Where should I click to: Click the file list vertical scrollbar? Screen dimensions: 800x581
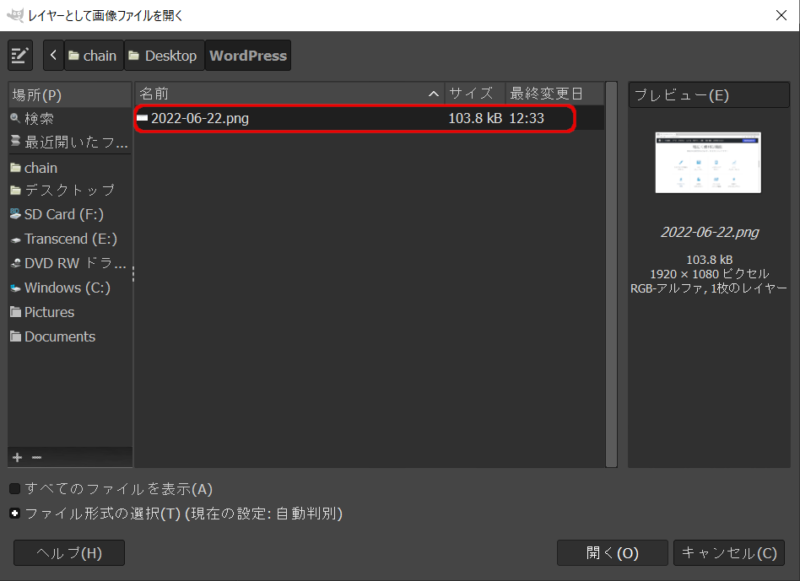pos(611,274)
